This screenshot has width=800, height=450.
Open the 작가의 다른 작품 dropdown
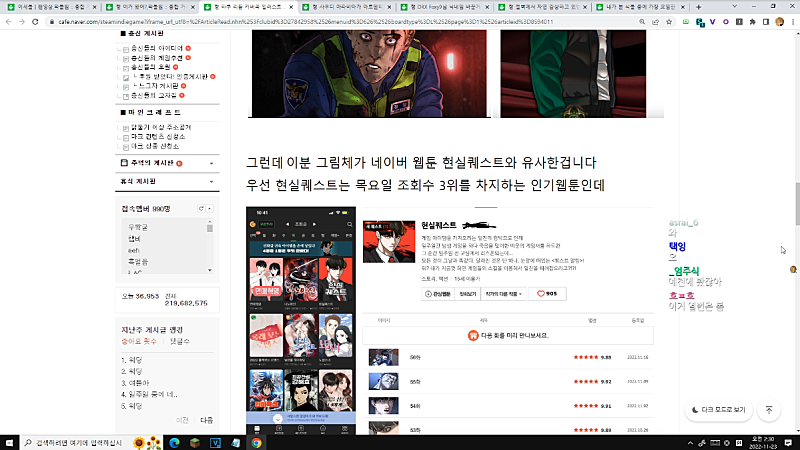coord(504,294)
